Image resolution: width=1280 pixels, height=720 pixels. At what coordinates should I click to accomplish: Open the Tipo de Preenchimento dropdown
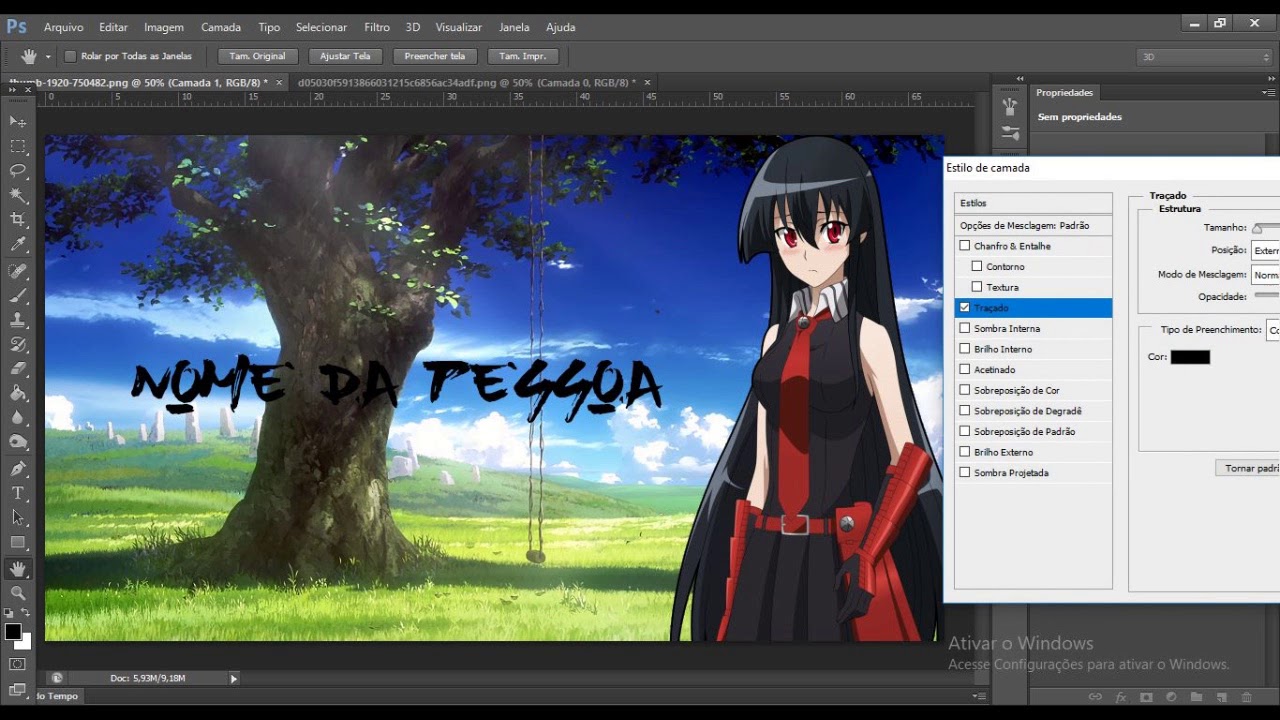click(1273, 330)
